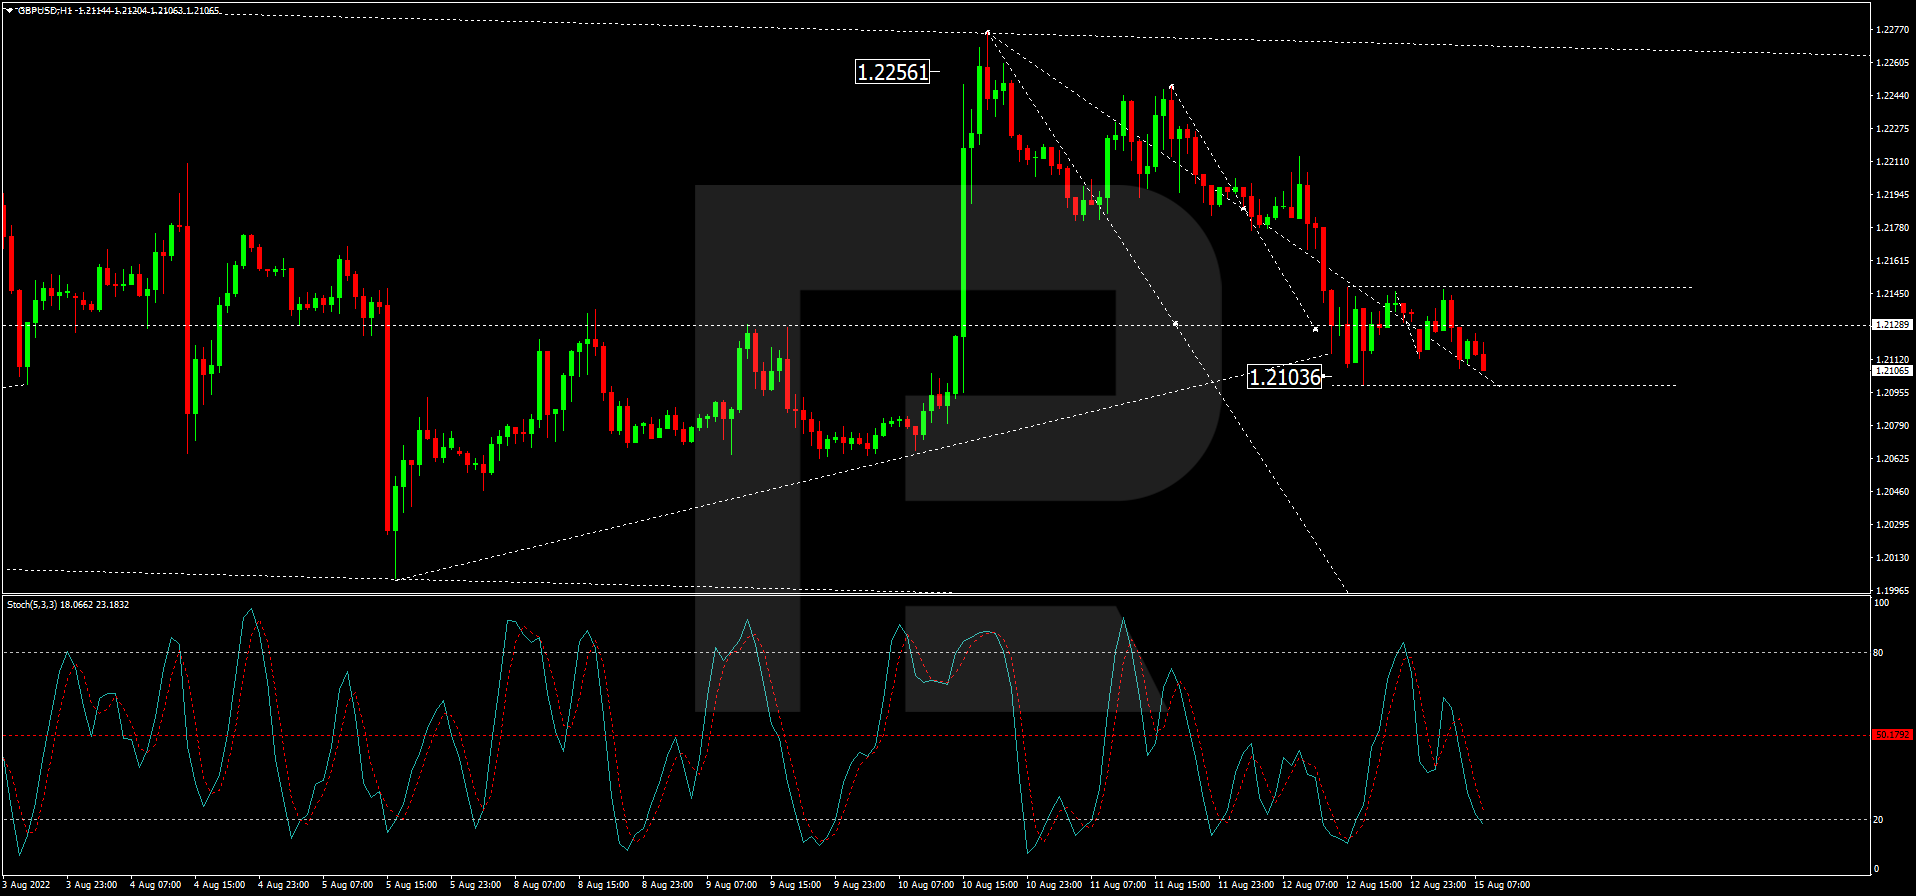Click the 4 Aug 23:00 time label
This screenshot has height=896, width=1916.
point(284,885)
